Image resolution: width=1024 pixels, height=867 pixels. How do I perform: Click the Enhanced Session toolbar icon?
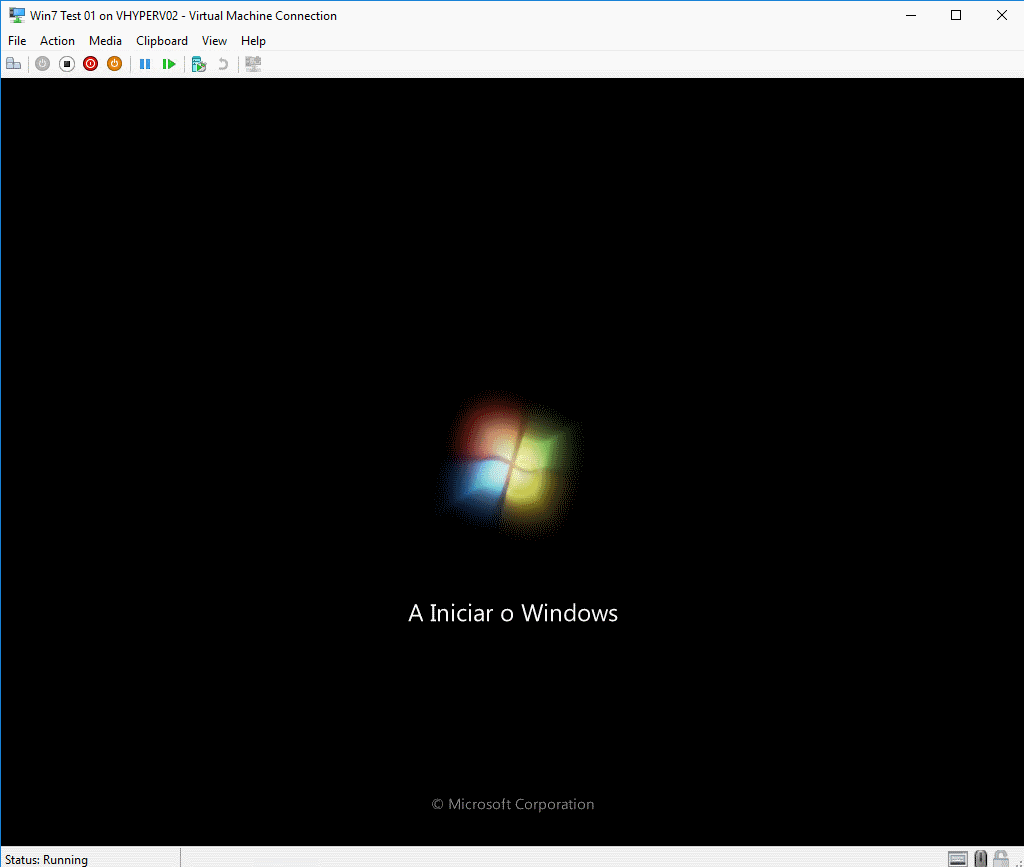(253, 64)
